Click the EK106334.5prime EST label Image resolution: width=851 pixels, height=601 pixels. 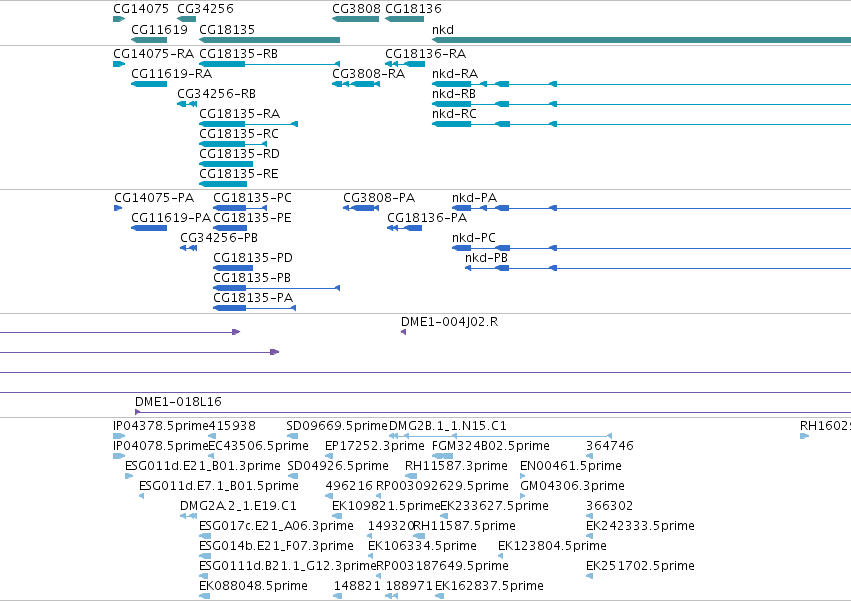[423, 547]
